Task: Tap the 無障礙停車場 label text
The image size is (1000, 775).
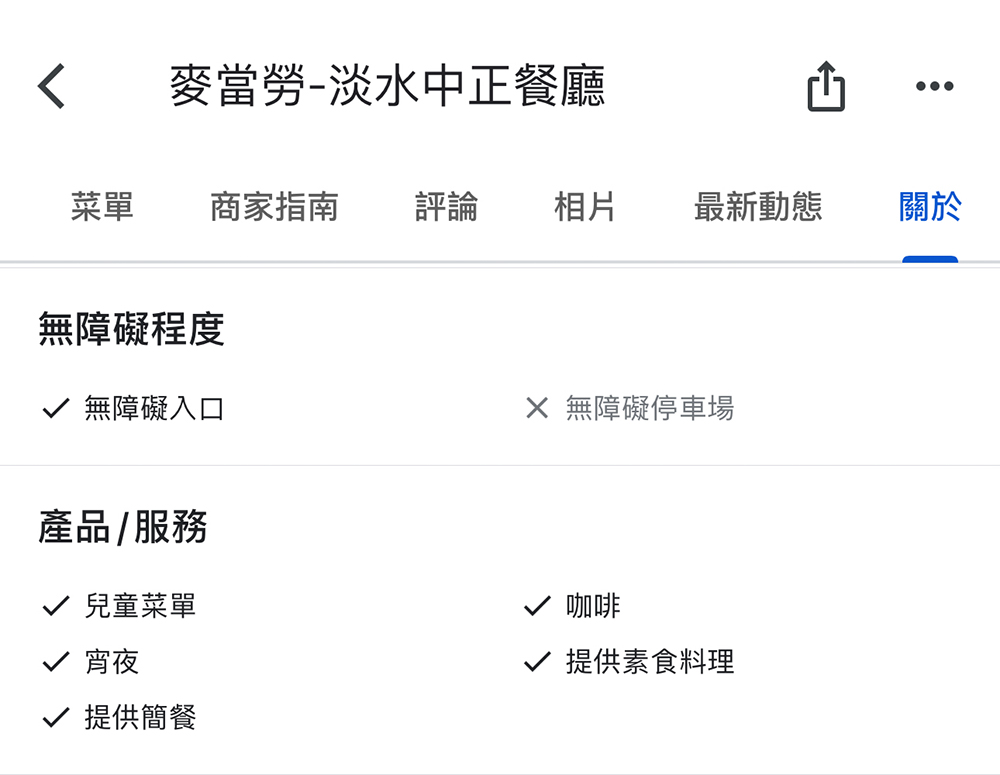Action: 650,408
